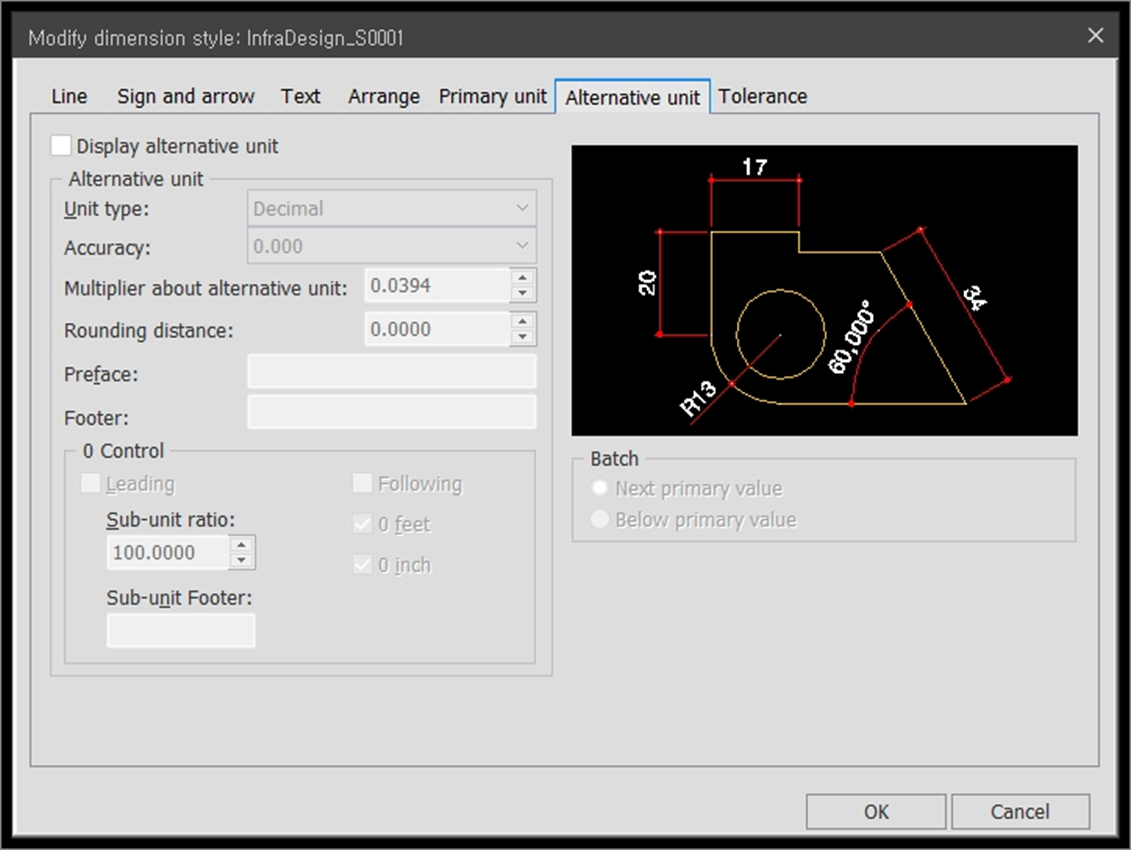Viewport: 1131px width, 850px height.
Task: Go to Sign and arrow tab
Action: pyautogui.click(x=185, y=97)
